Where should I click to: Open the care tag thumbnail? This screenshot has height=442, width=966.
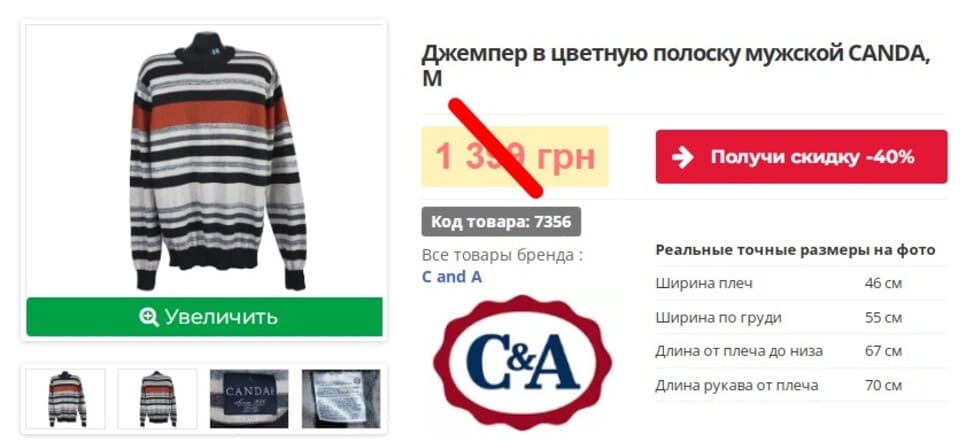341,398
